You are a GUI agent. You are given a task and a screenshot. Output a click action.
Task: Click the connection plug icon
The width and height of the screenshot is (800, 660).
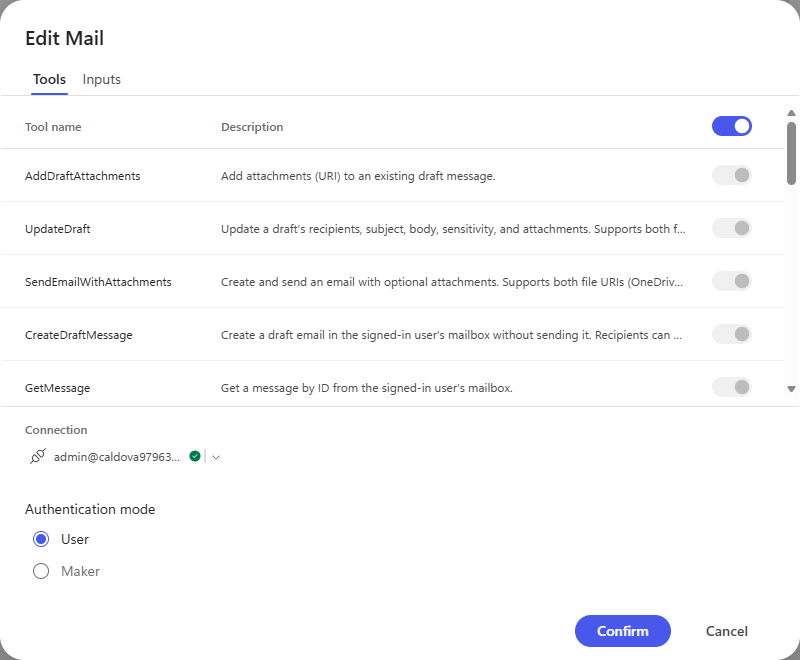pyautogui.click(x=38, y=456)
